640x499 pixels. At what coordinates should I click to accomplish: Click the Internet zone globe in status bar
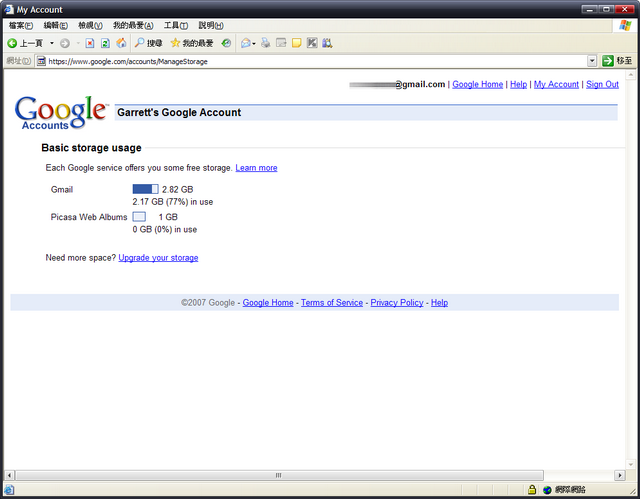[547, 490]
